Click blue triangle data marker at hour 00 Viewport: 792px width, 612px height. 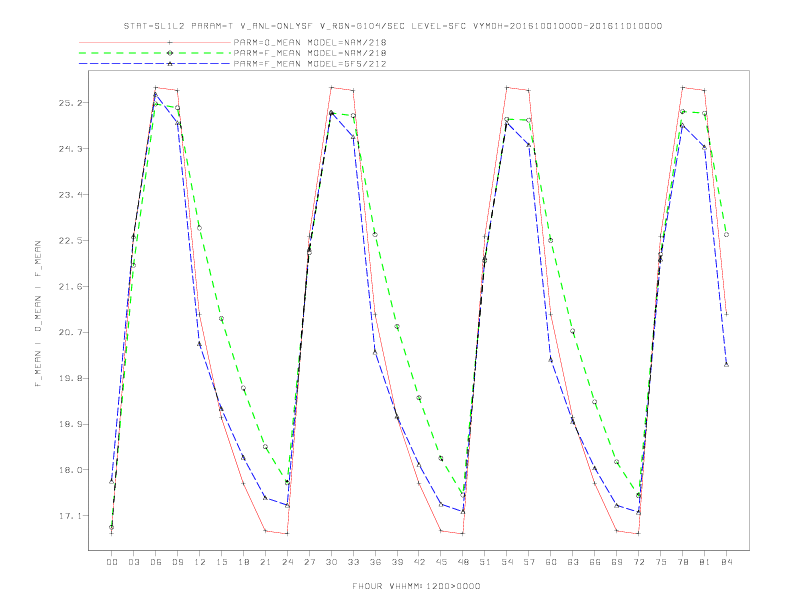[x=112, y=482]
